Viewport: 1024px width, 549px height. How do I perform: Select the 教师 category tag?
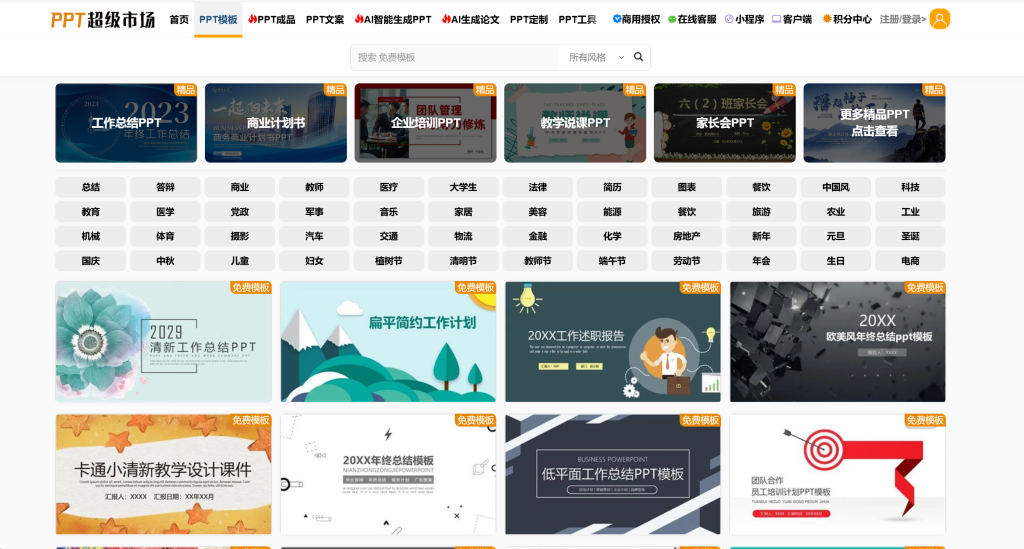click(314, 187)
